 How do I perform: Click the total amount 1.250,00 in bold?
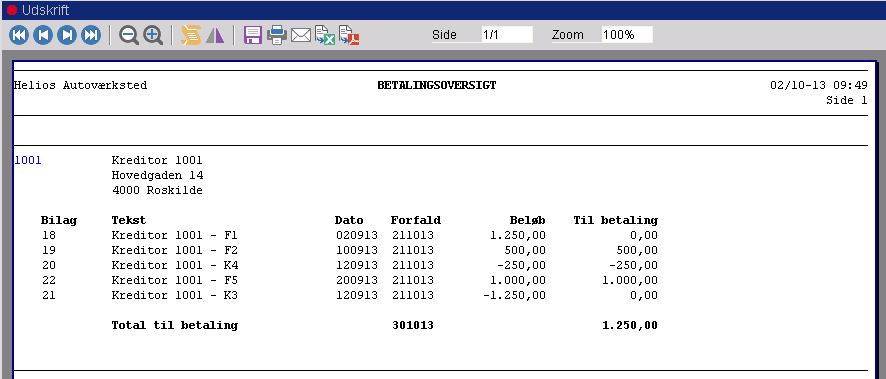pos(630,325)
